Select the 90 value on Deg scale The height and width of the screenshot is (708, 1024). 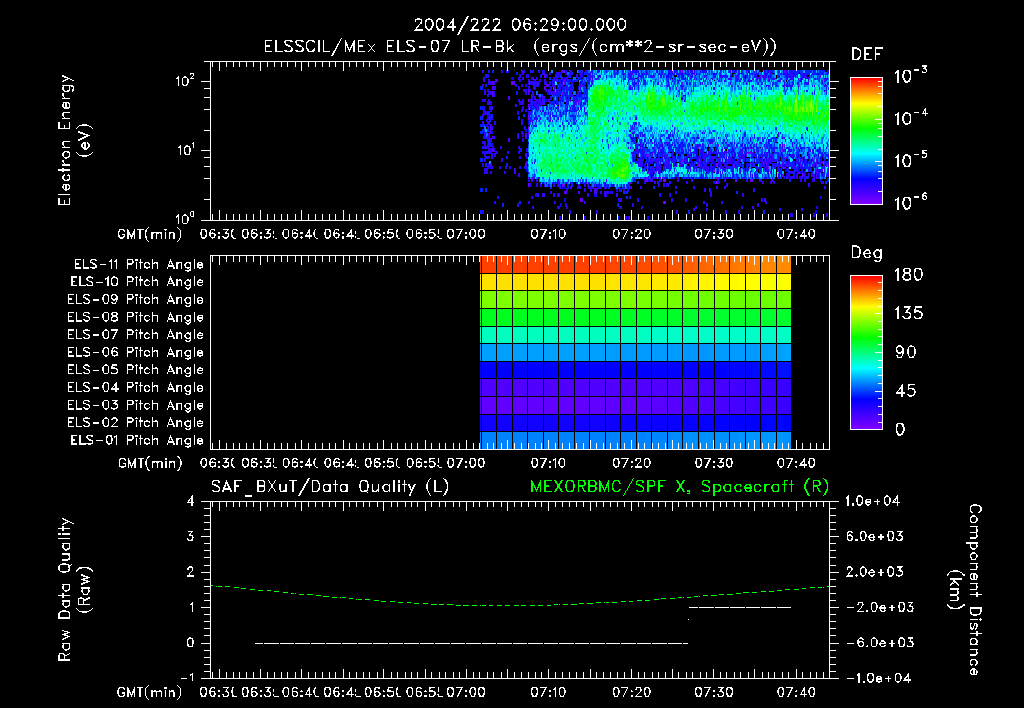pyautogui.click(x=906, y=352)
